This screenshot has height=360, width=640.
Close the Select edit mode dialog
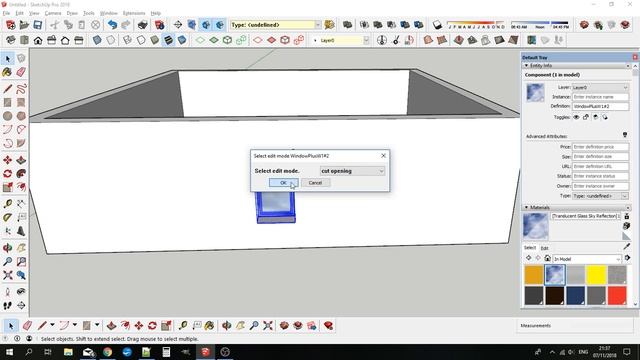383,156
